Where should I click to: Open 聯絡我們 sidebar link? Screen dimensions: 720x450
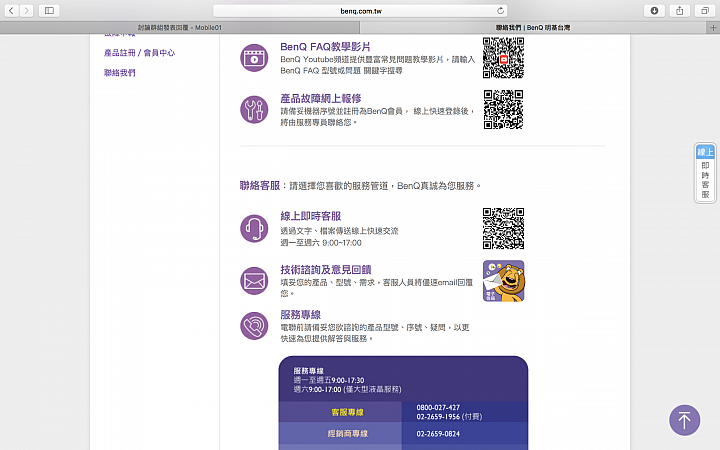119,73
